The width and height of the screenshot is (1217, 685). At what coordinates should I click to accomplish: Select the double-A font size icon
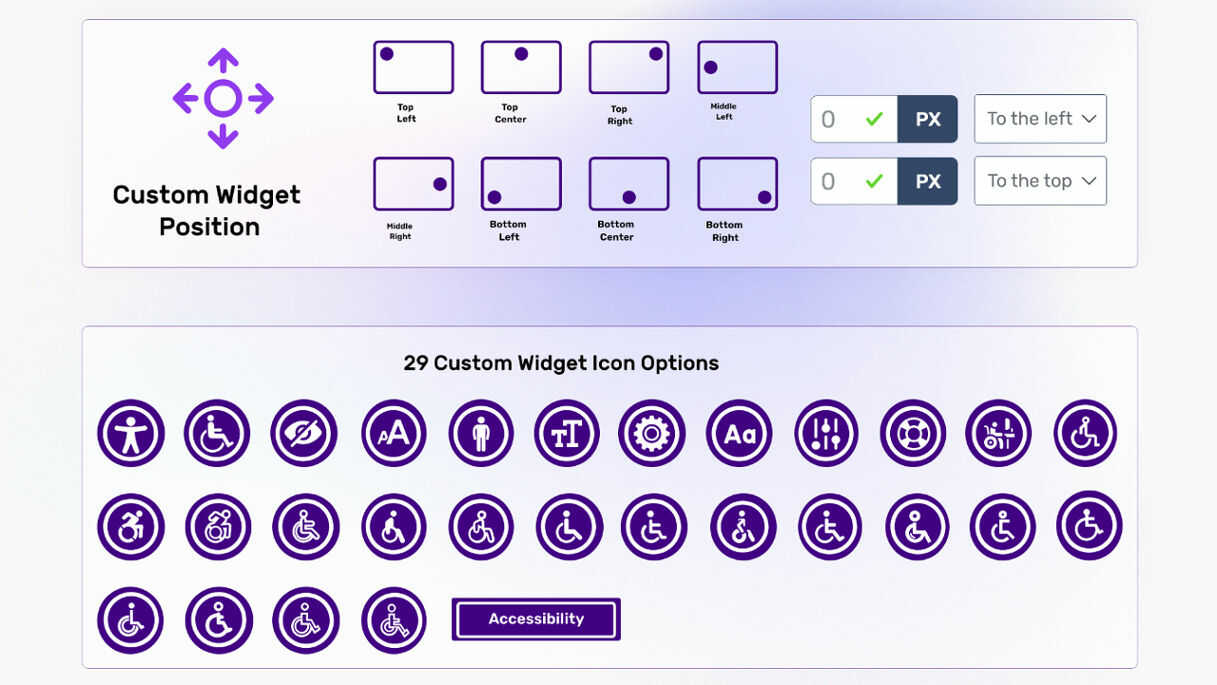tap(394, 433)
